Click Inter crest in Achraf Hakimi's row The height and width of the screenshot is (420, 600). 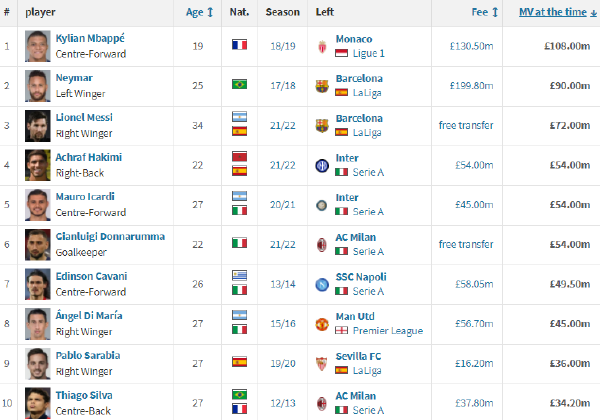coord(322,166)
